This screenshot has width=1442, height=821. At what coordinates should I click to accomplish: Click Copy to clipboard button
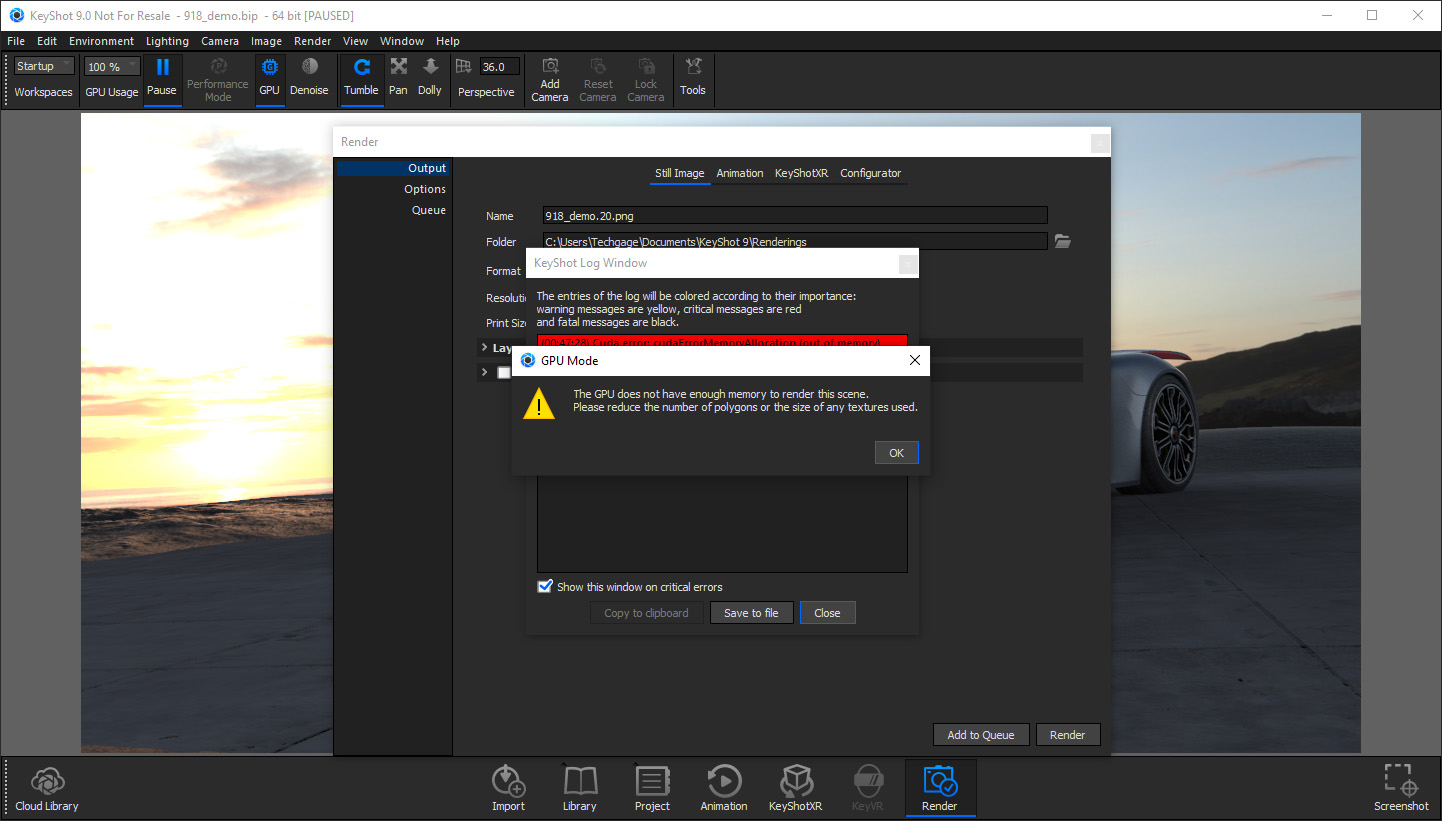coord(646,613)
